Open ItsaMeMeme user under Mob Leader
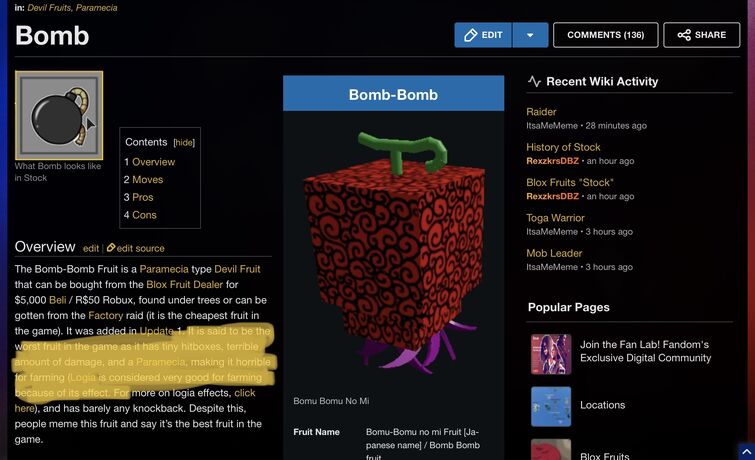 (x=552, y=267)
